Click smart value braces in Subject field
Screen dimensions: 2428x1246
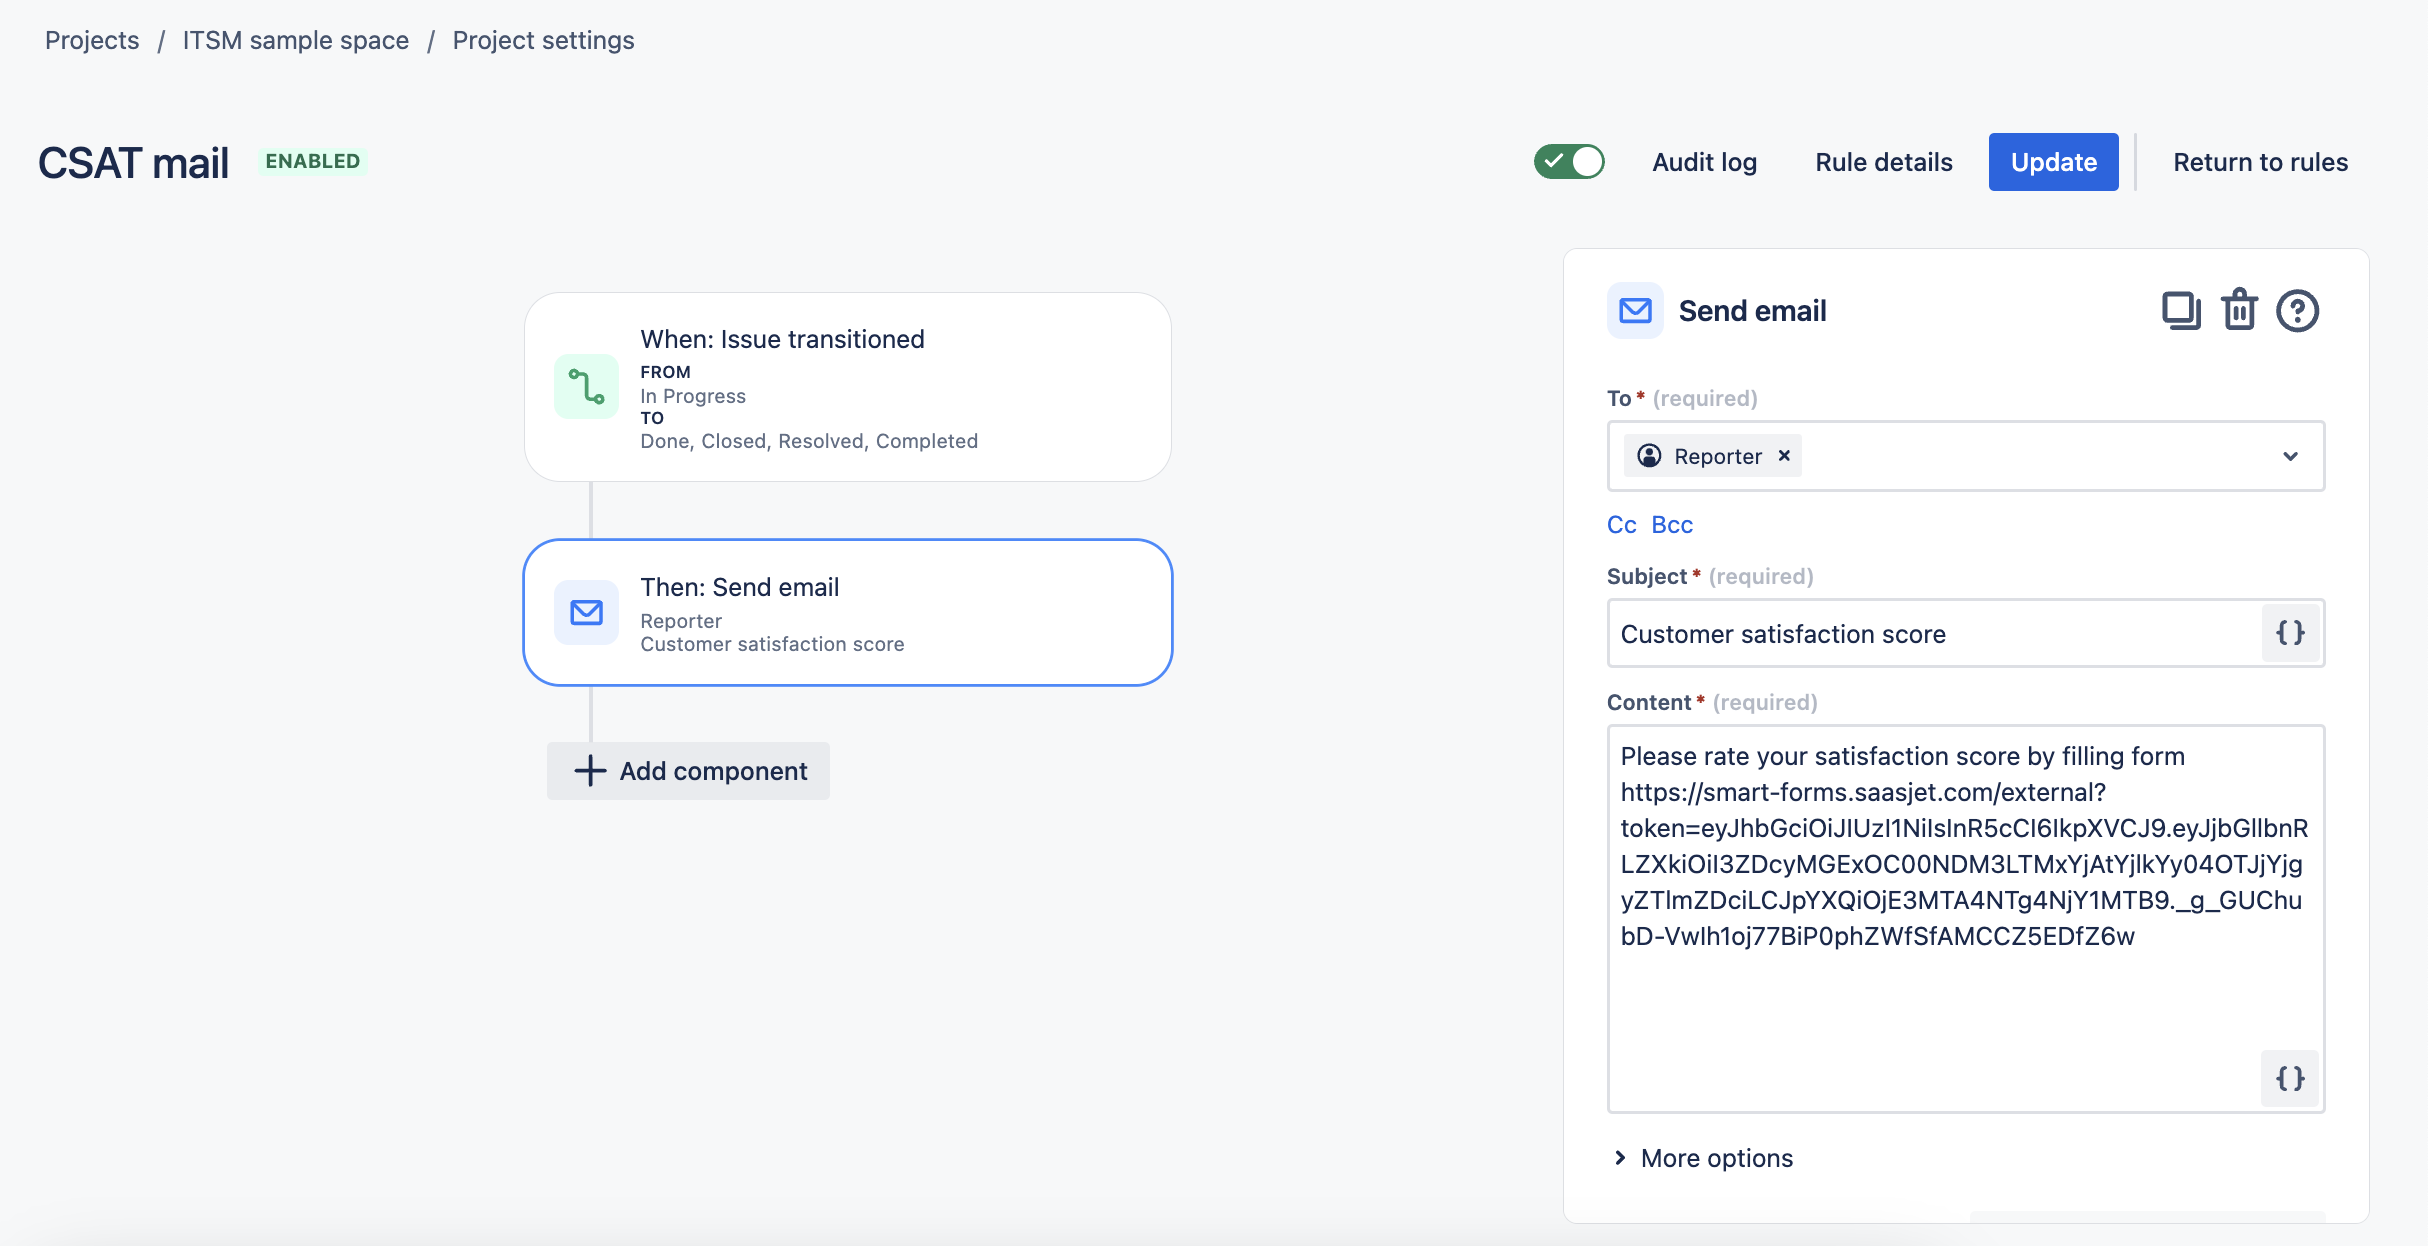pyautogui.click(x=2290, y=633)
